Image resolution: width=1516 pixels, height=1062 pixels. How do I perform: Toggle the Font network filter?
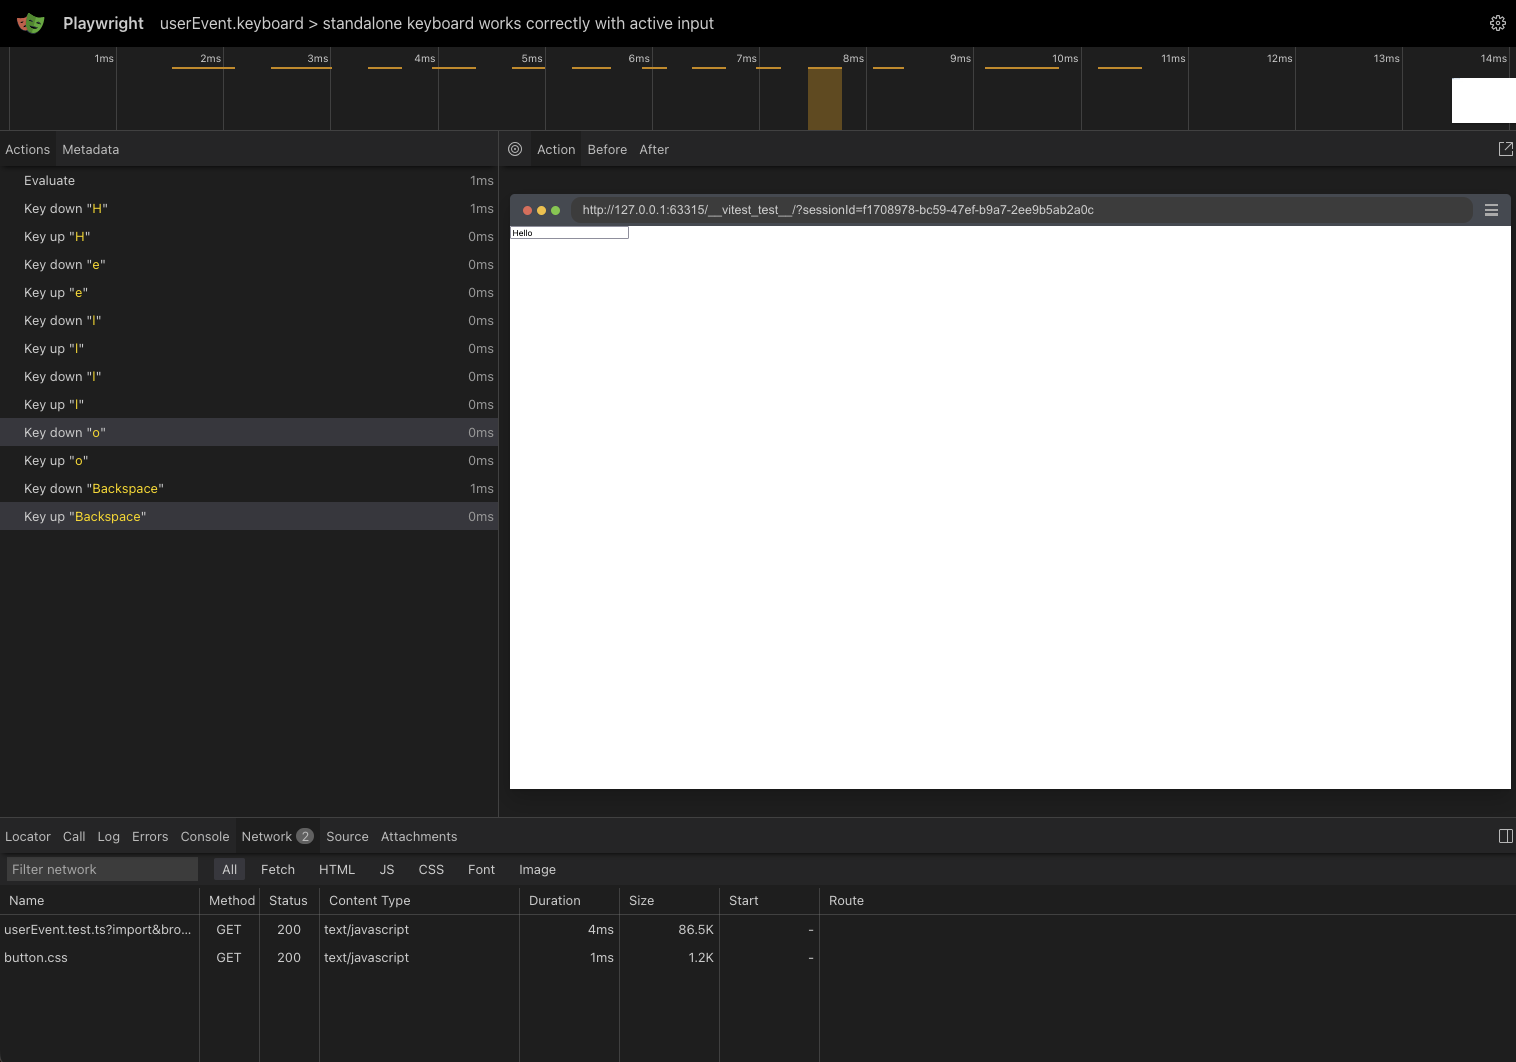[481, 869]
